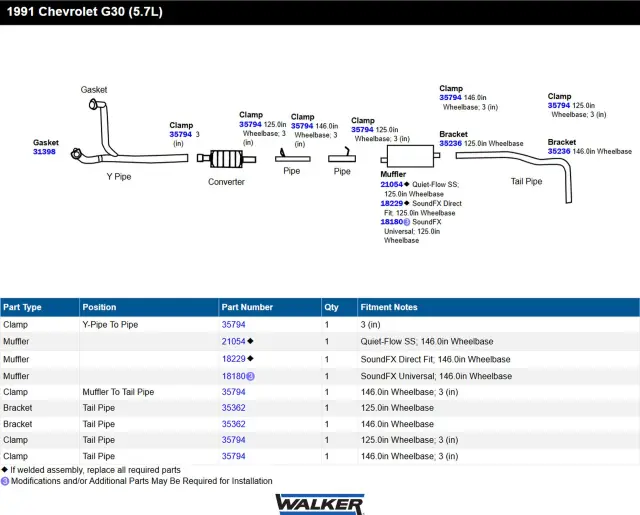Image resolution: width=640 pixels, height=515 pixels.
Task: Click clamp 35794 146.0in link above first Pipe
Action: click(x=302, y=126)
